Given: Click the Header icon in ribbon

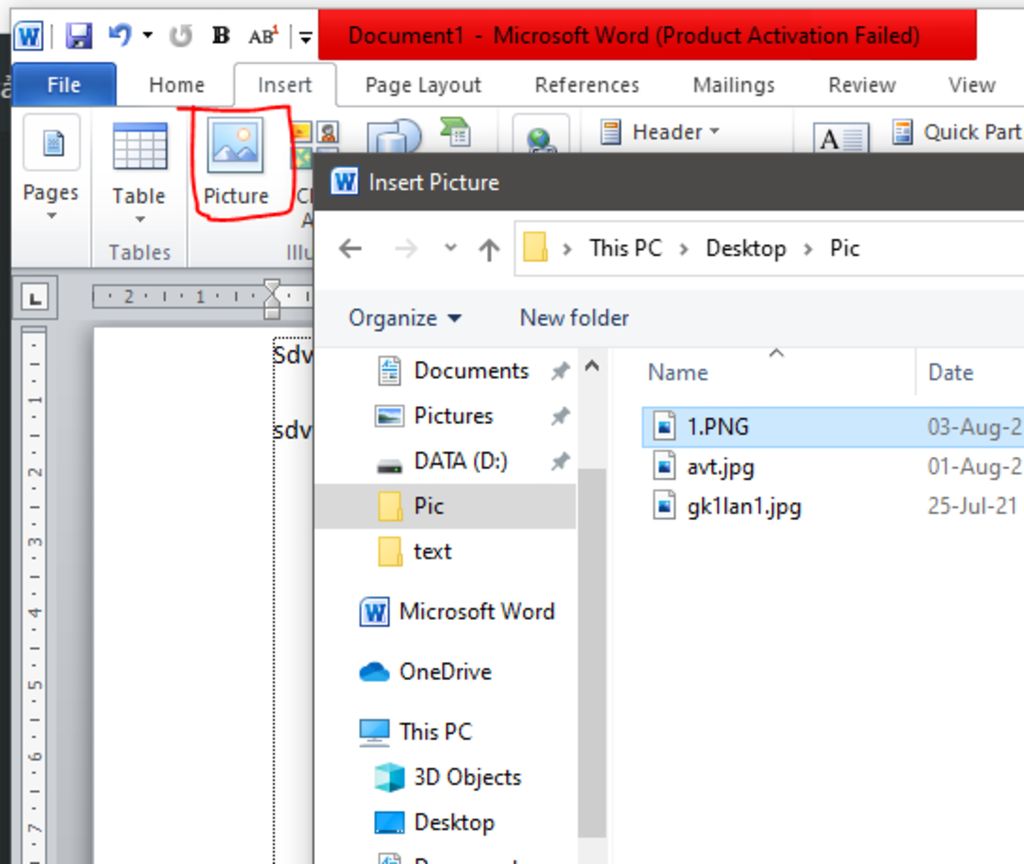Looking at the screenshot, I should pos(611,132).
